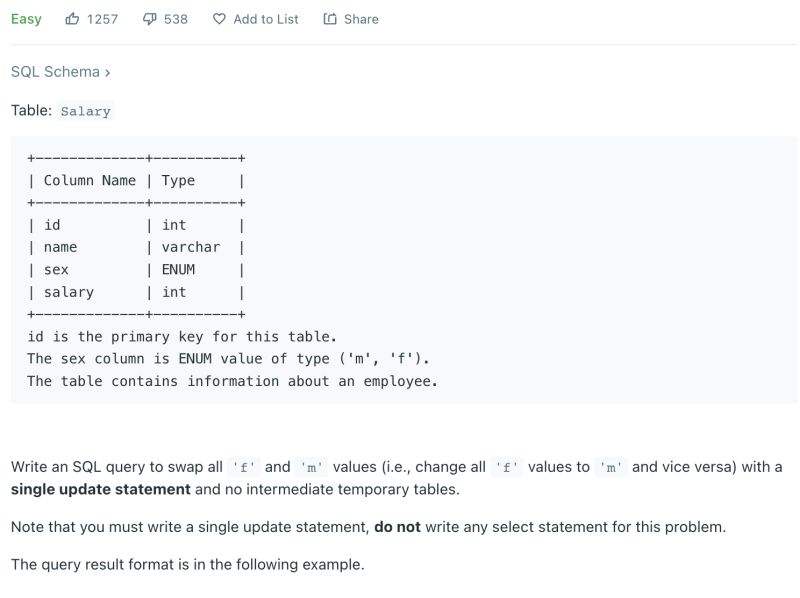Click the Salary table name code tag

tap(86, 111)
